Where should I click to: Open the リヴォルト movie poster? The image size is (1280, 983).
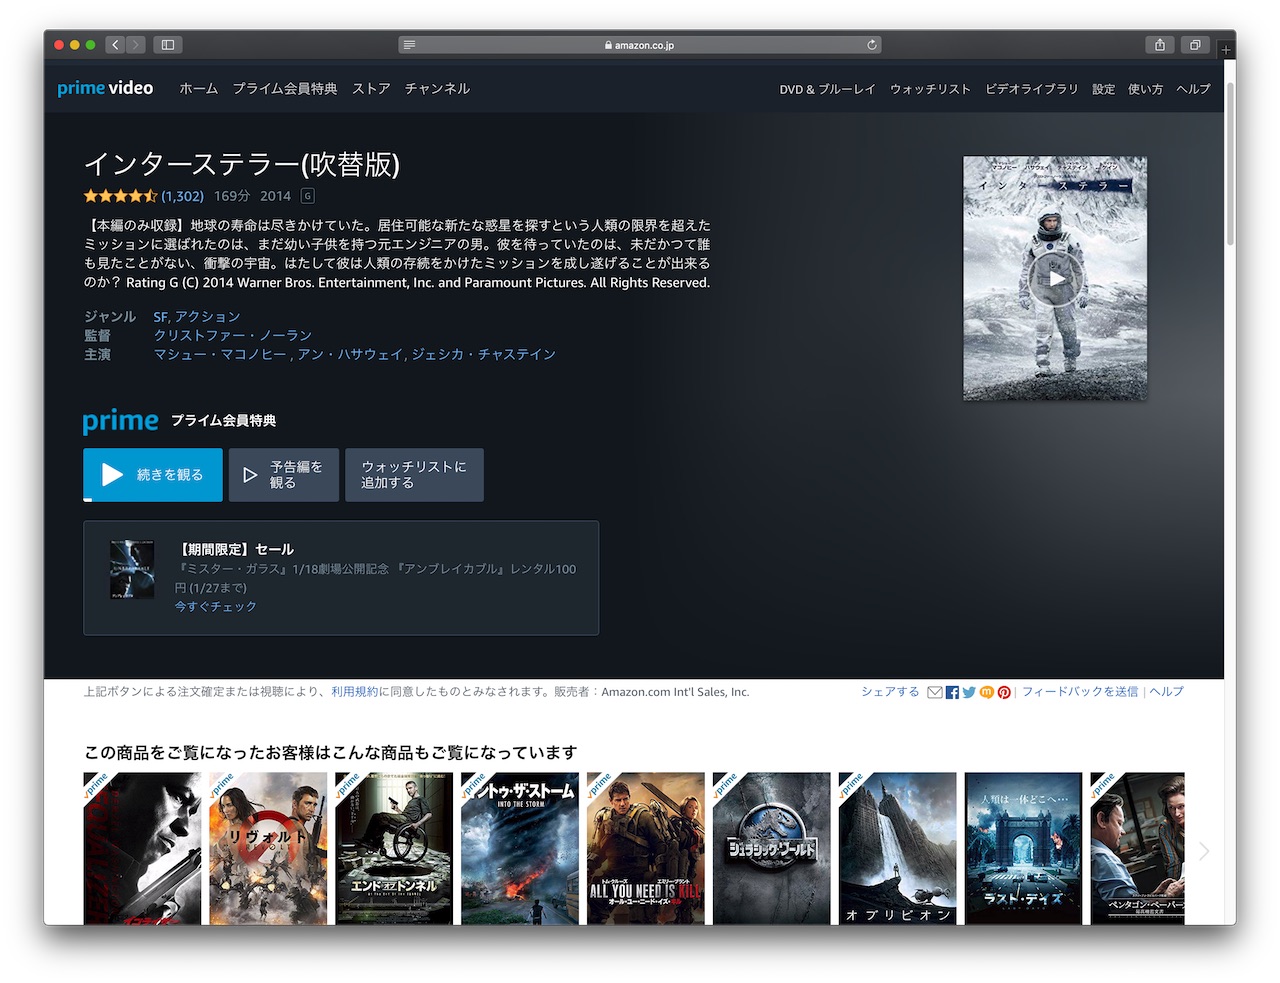[x=268, y=848]
